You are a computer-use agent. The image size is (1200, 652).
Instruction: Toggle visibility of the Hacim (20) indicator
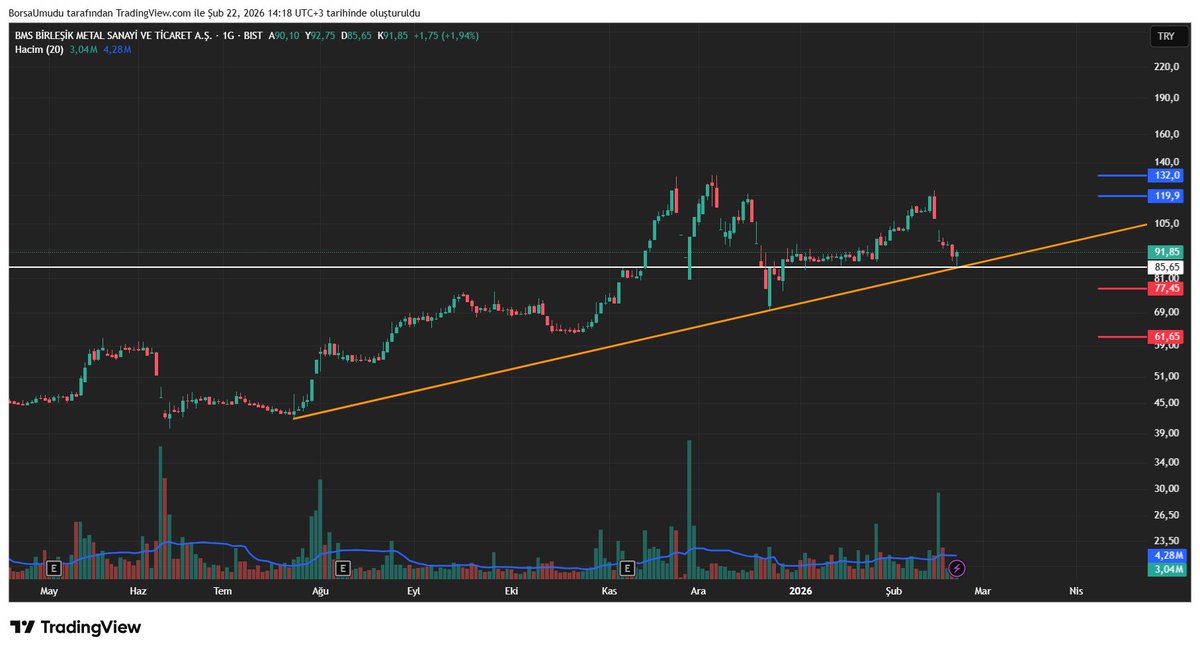coord(40,48)
